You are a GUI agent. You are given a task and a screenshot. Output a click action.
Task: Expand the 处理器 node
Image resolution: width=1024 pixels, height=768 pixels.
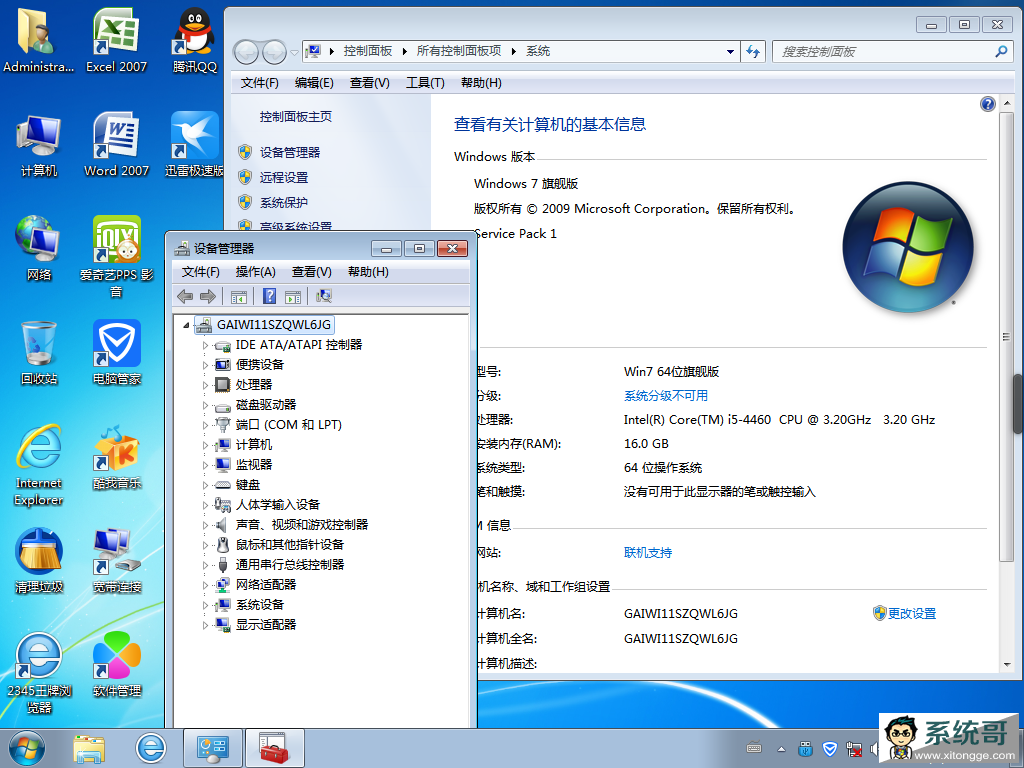[205, 385]
